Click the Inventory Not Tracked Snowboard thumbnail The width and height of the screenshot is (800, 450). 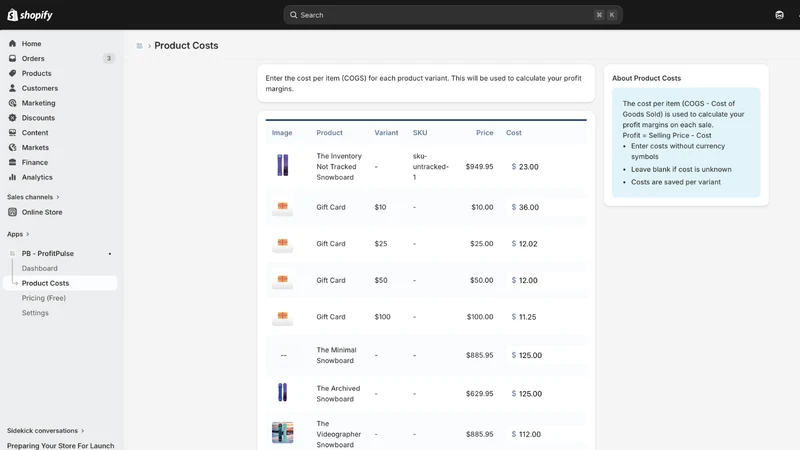point(283,165)
